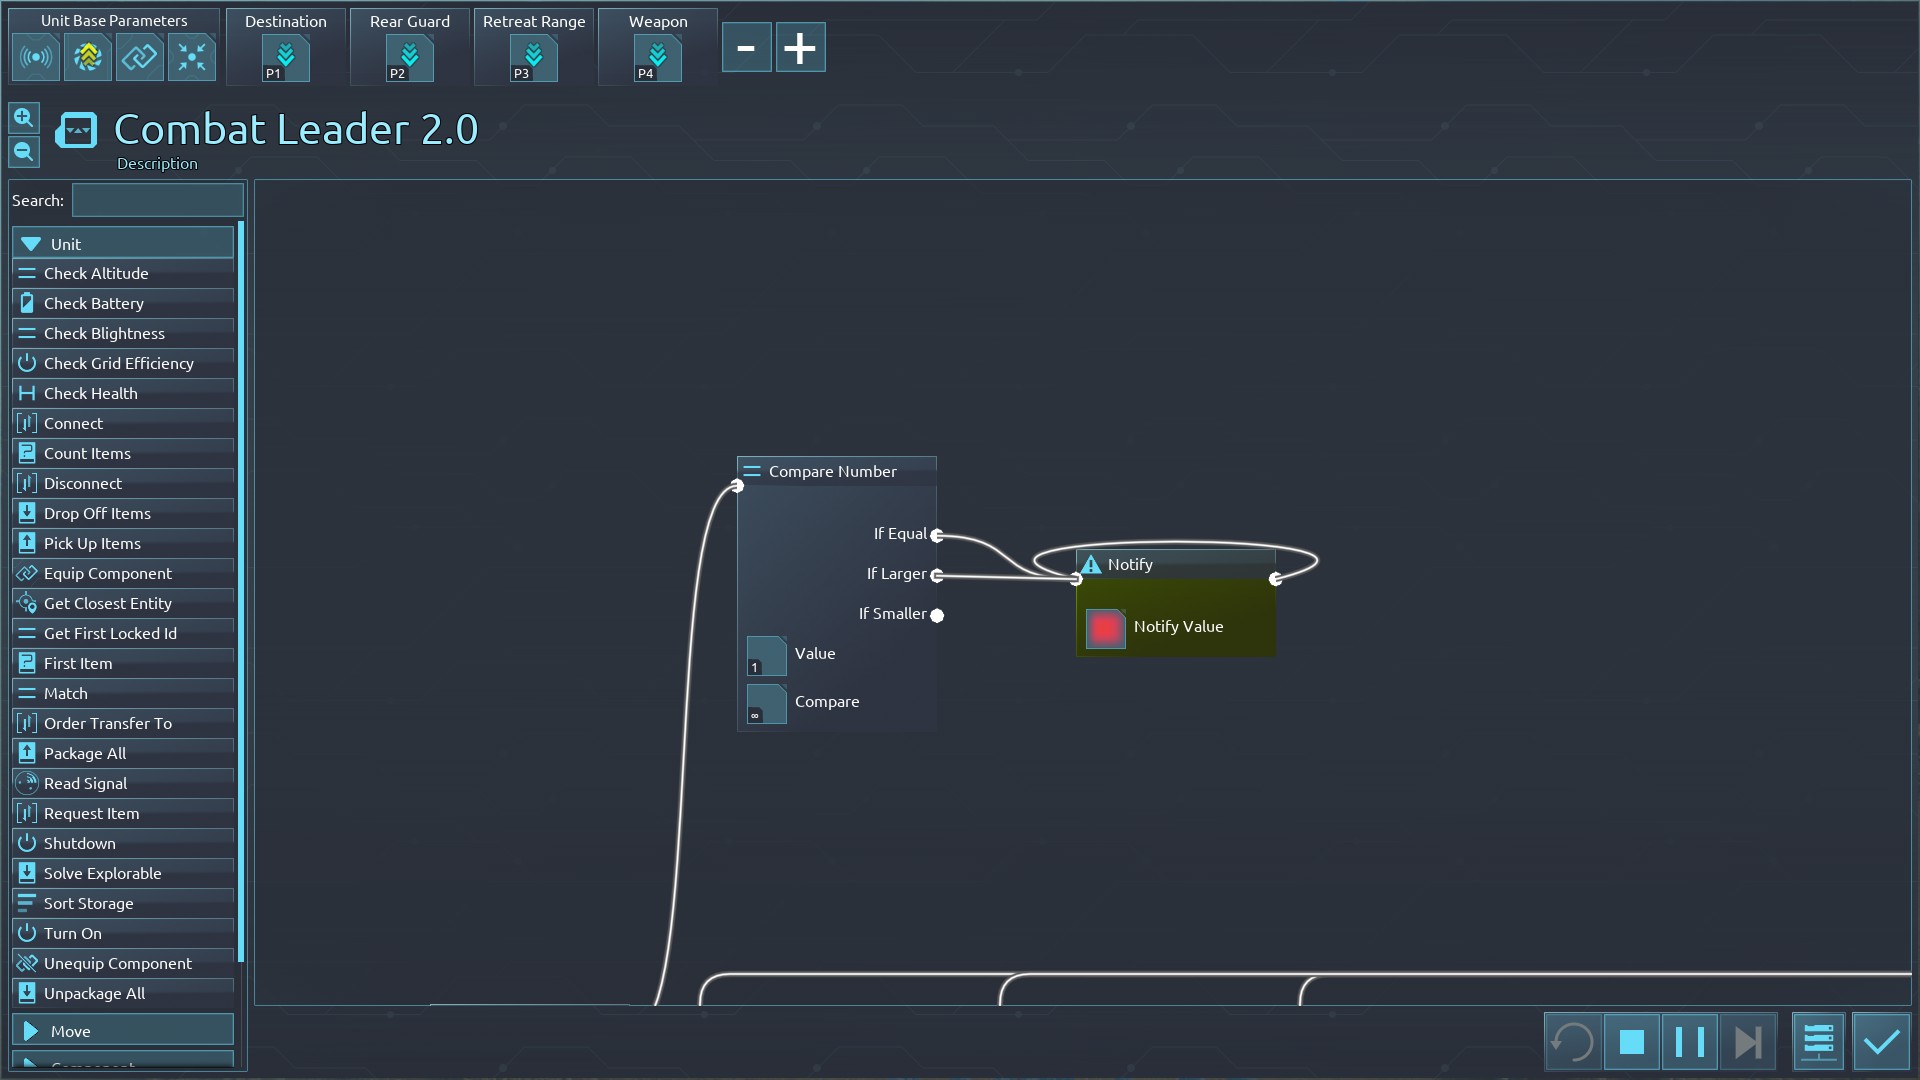
Task: Zoom in using the magnifier plus icon
Action: tap(24, 118)
